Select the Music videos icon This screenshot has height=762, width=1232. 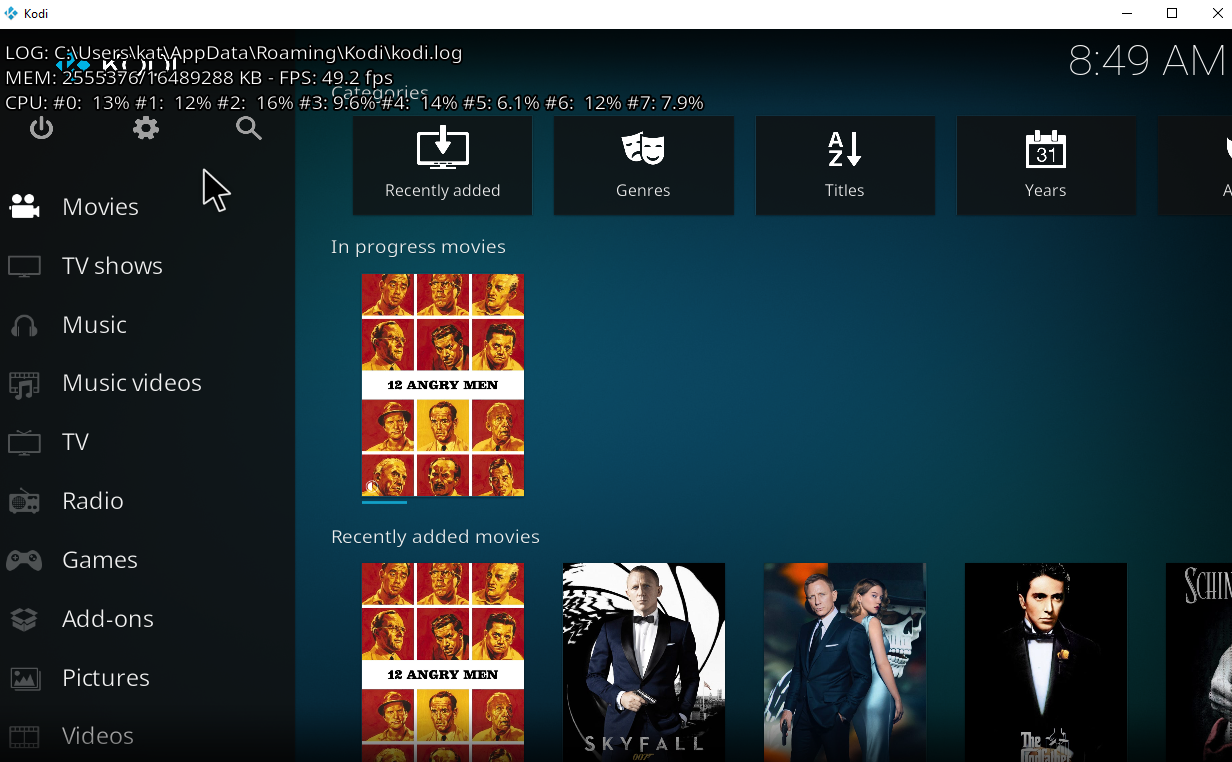click(x=24, y=384)
